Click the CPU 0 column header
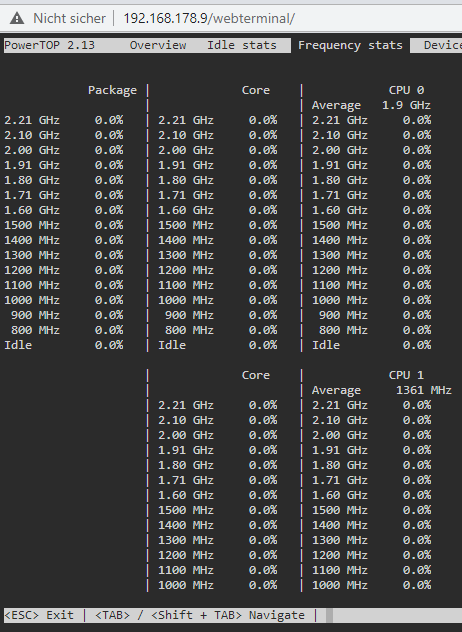The width and height of the screenshot is (462, 632). [406, 90]
